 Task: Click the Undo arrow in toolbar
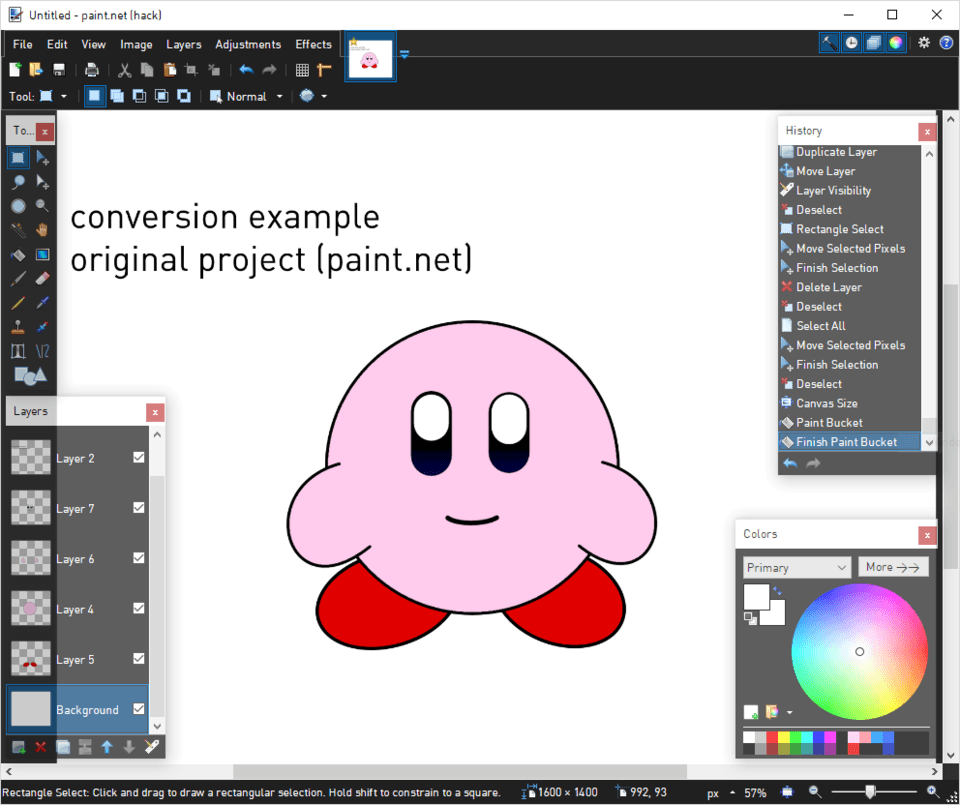pos(246,70)
